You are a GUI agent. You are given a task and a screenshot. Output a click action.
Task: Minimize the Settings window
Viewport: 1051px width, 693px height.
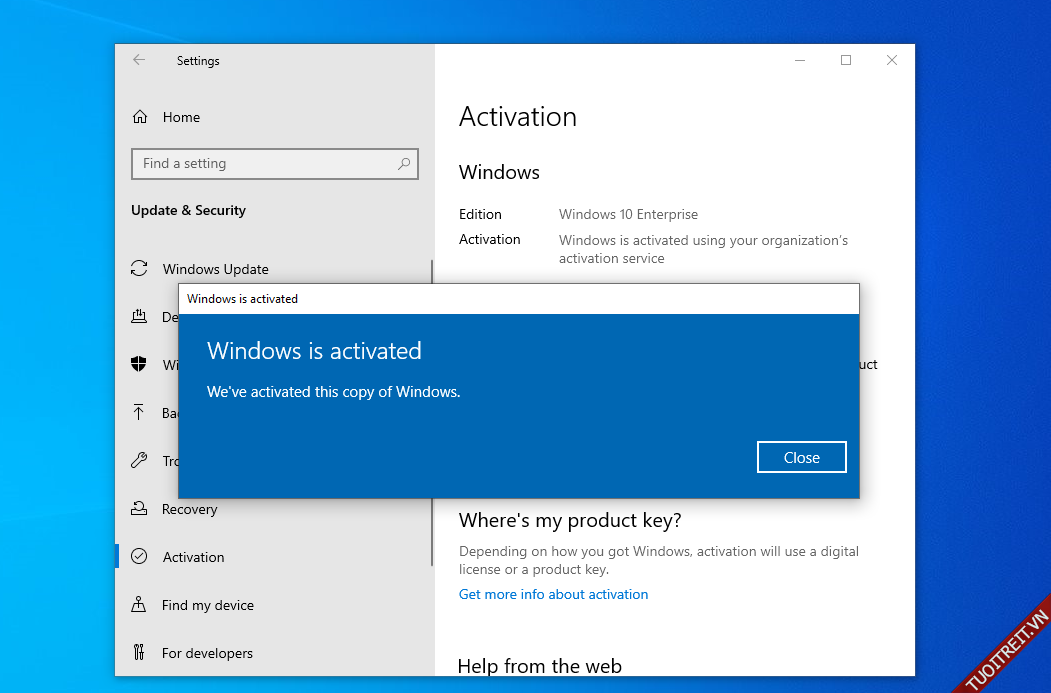800,60
